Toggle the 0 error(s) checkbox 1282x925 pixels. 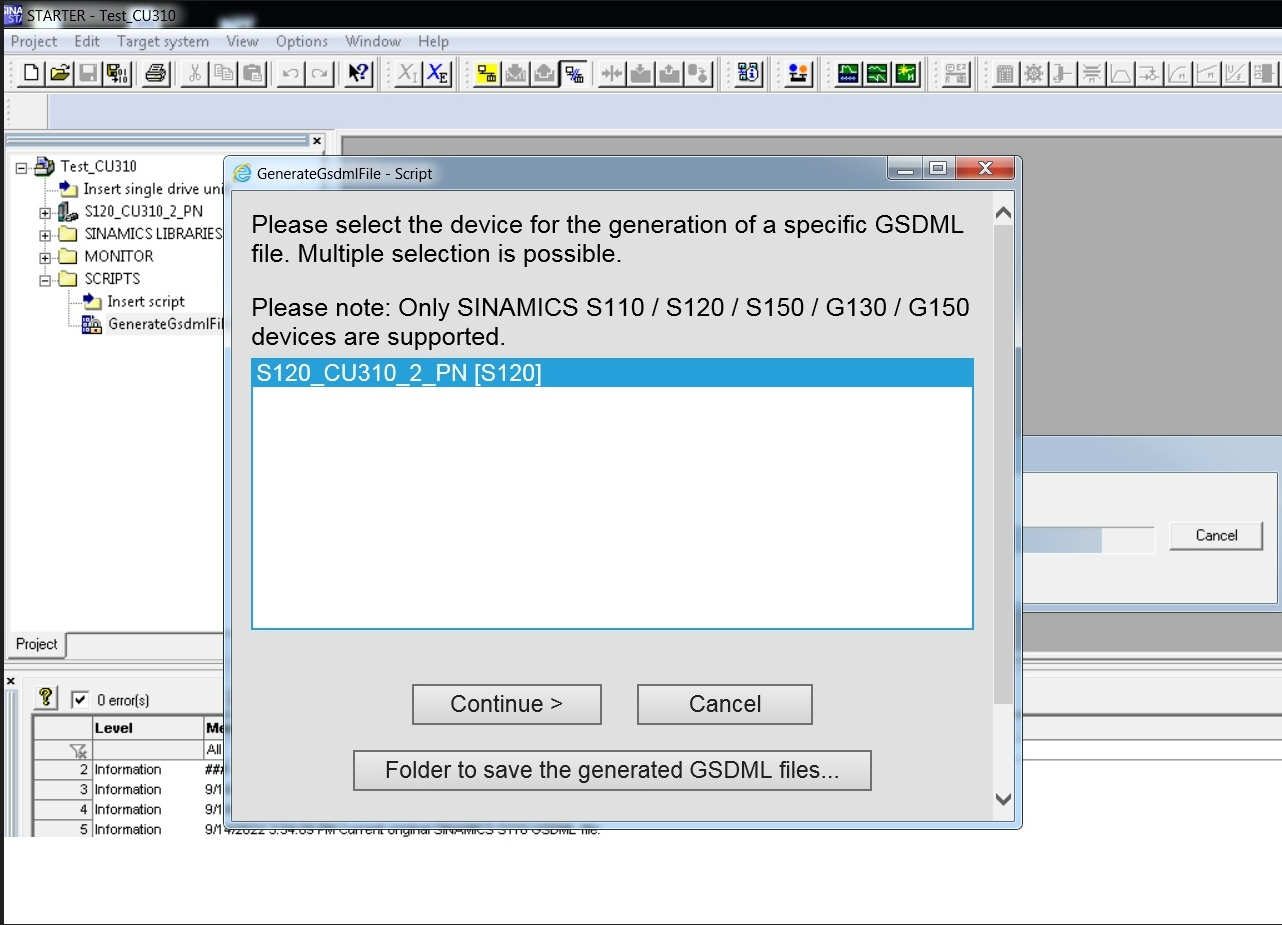tap(80, 699)
